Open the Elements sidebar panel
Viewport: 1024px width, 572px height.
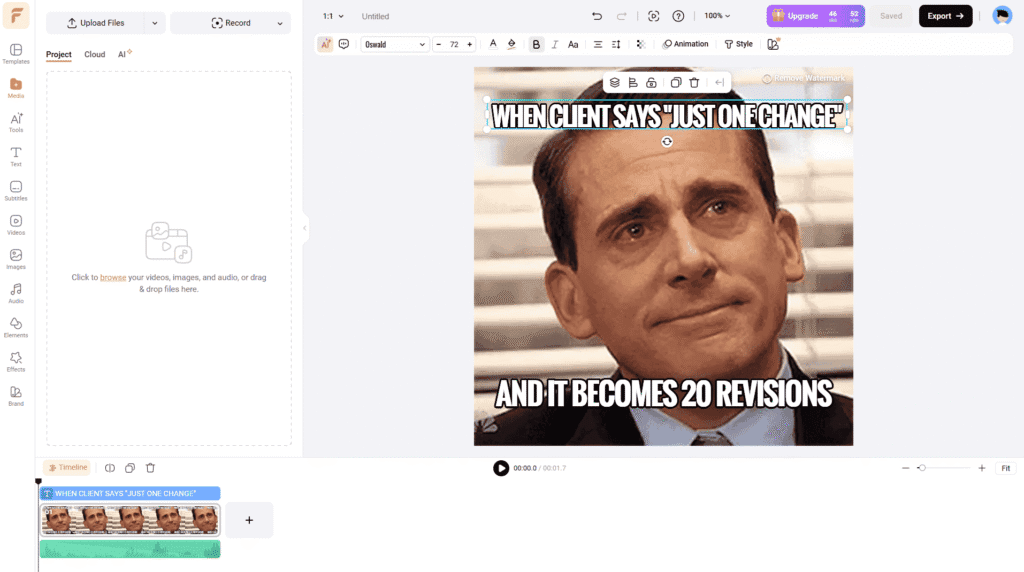(16, 328)
